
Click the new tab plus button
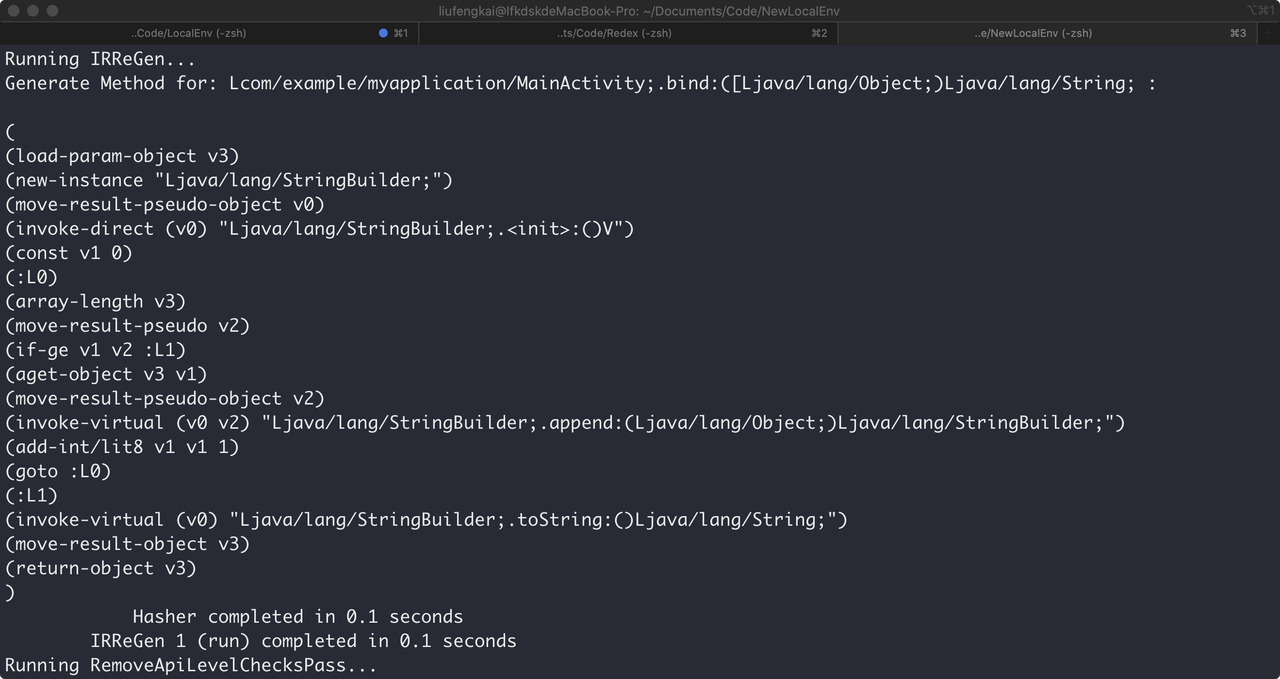(x=1268, y=33)
